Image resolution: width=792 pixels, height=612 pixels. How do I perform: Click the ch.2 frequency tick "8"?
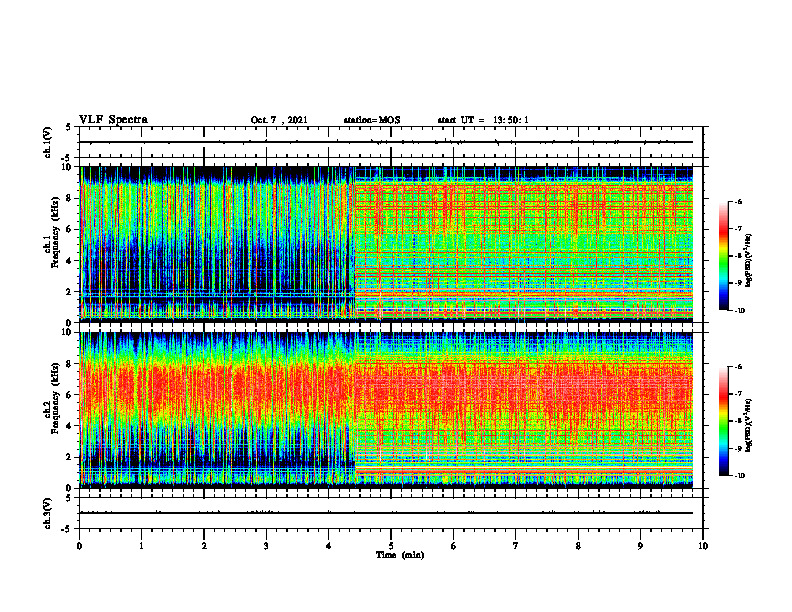70,364
